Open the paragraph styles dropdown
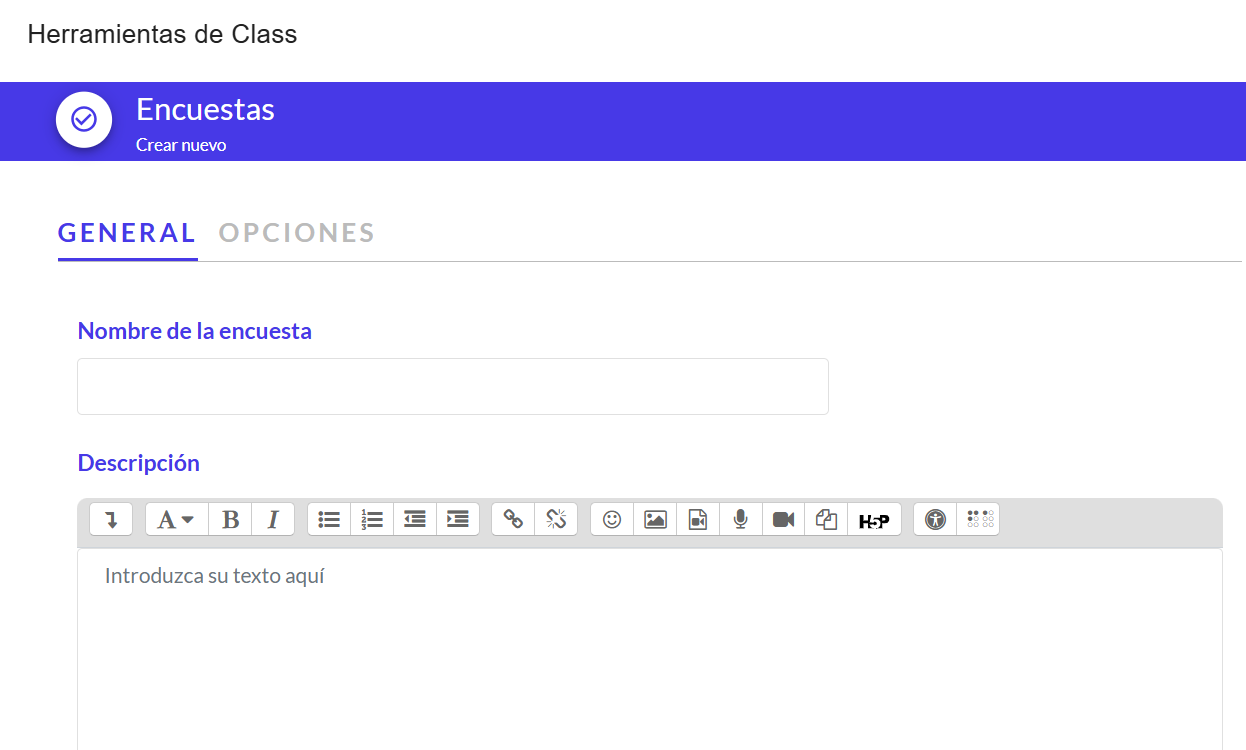This screenshot has width=1246, height=750. [x=177, y=519]
